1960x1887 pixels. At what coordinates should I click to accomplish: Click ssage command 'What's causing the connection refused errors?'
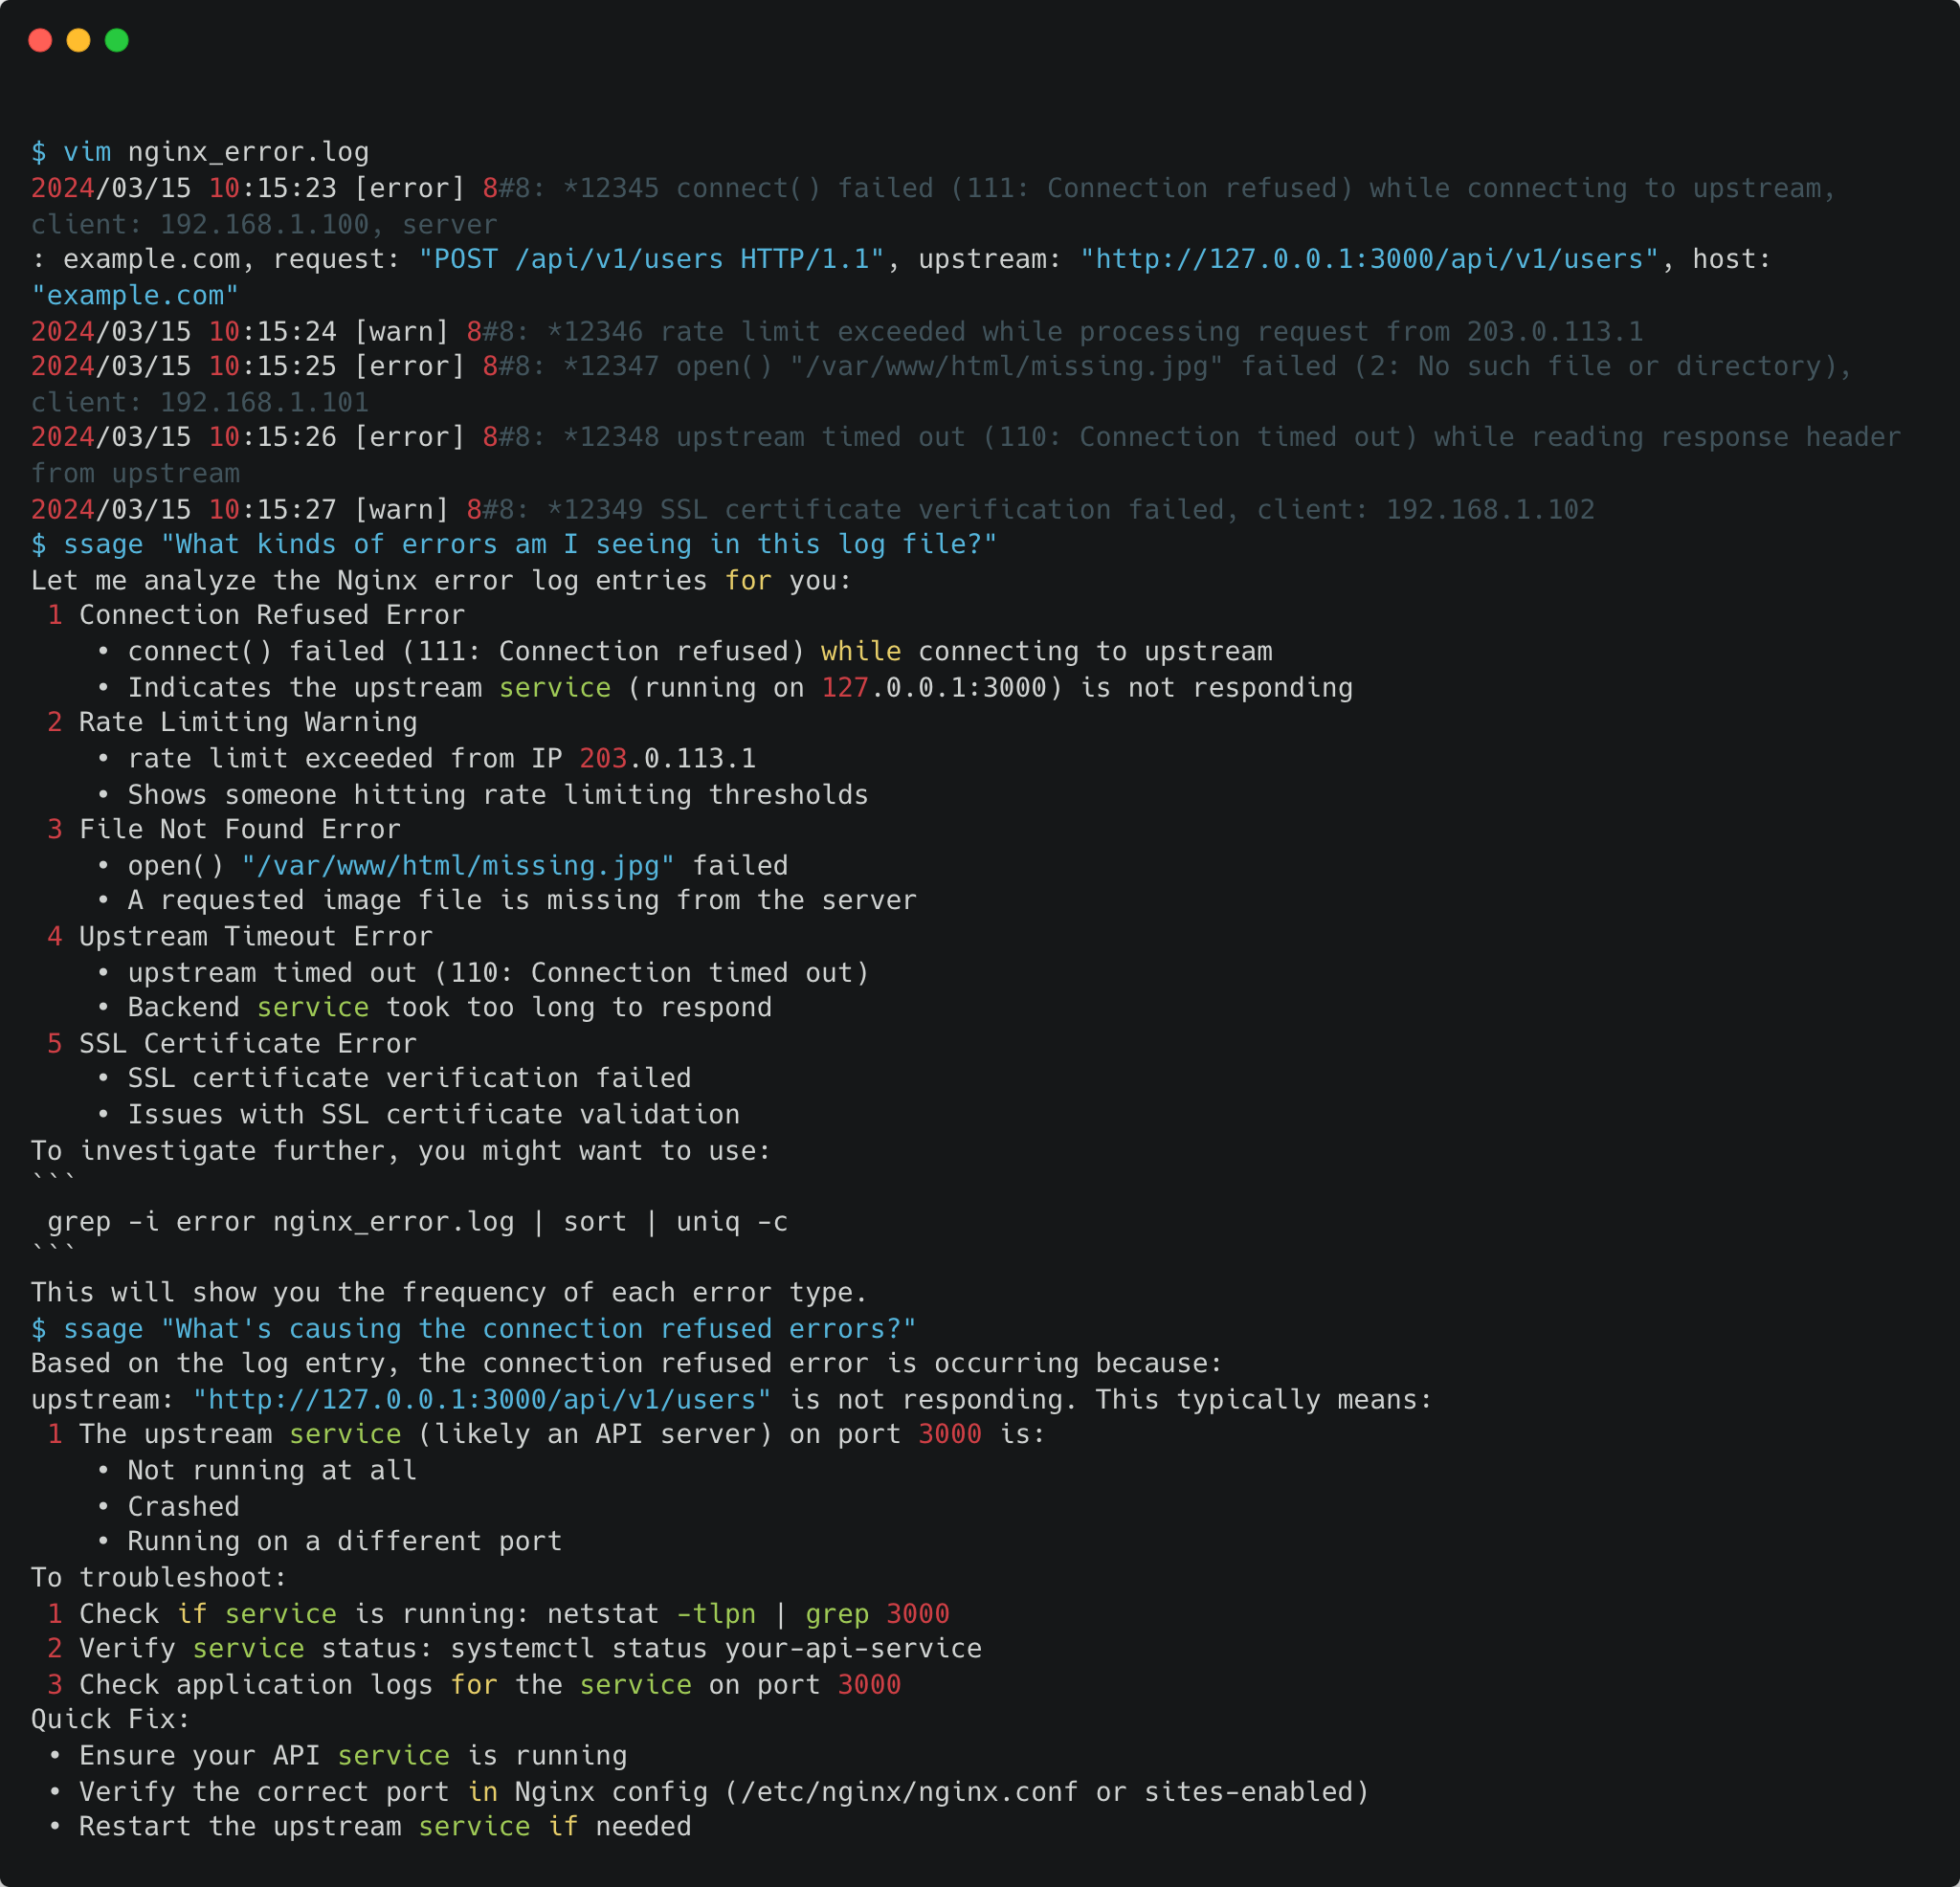[474, 1329]
